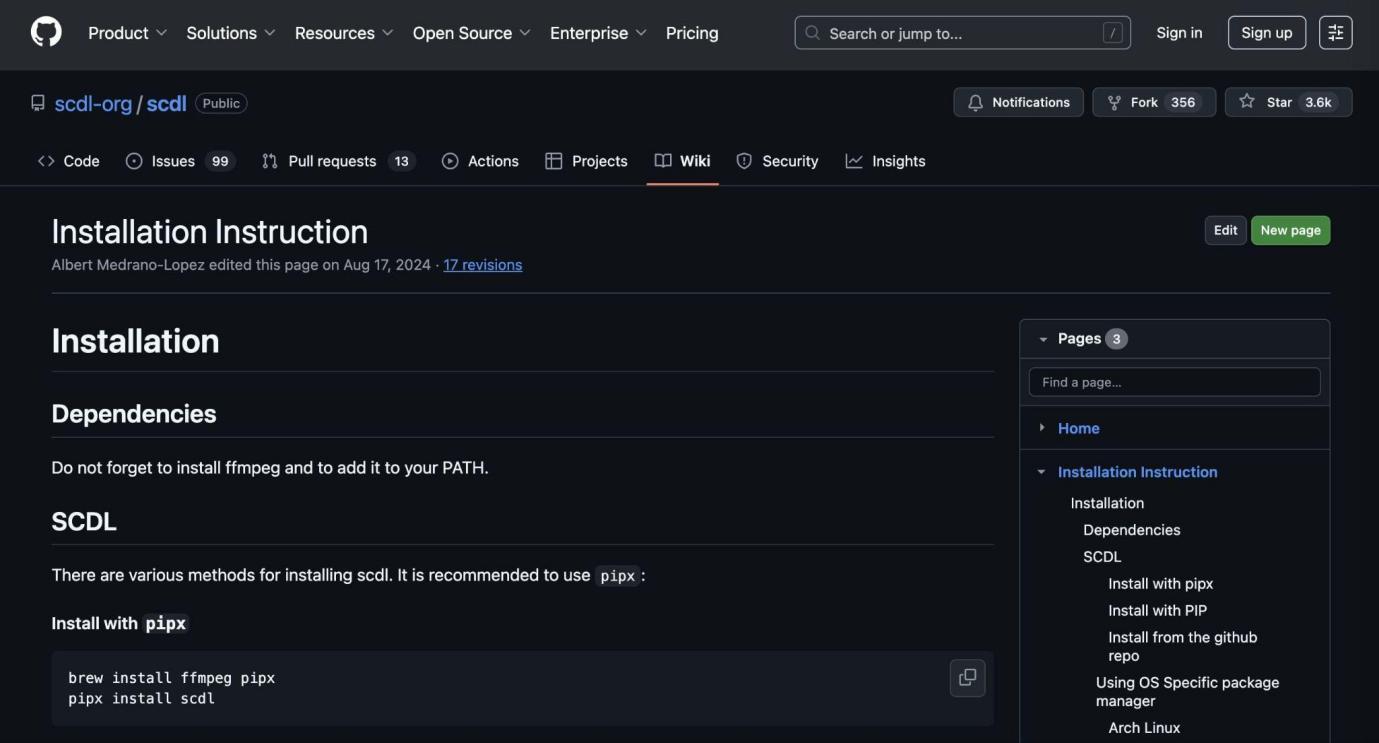1379x743 pixels.
Task: Open the Pricing page
Action: click(x=692, y=33)
